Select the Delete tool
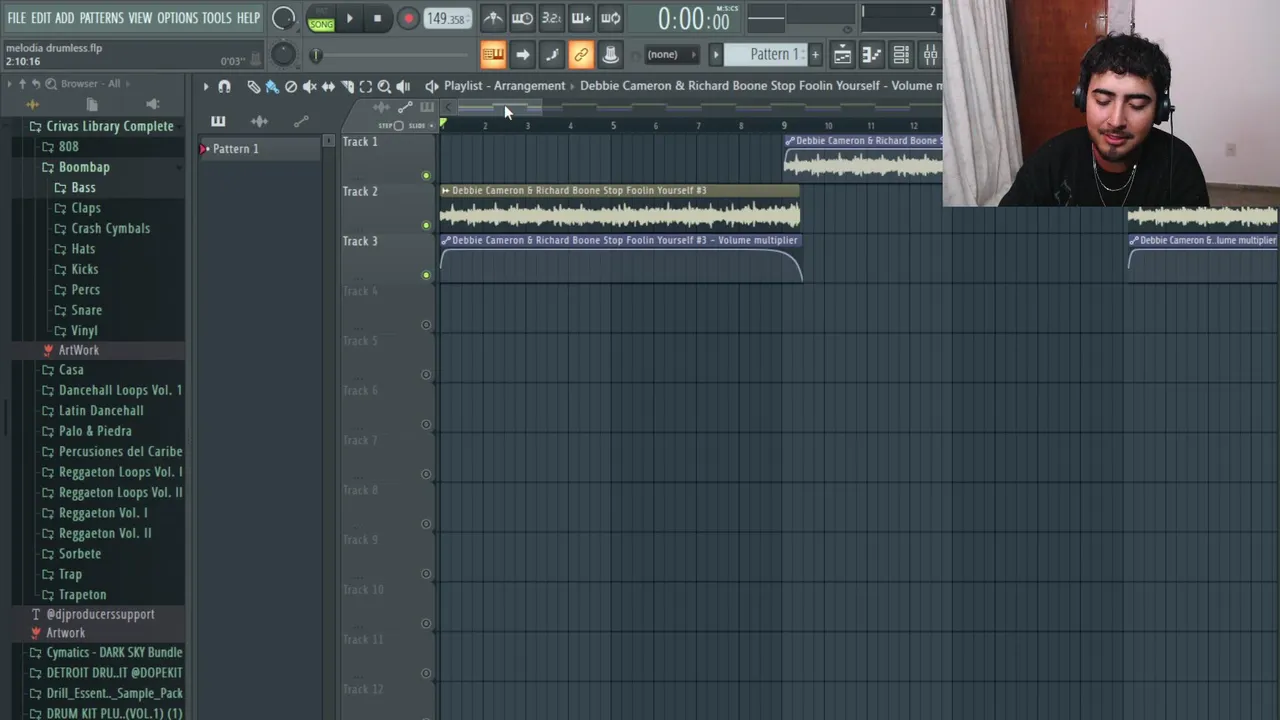 pyautogui.click(x=290, y=87)
